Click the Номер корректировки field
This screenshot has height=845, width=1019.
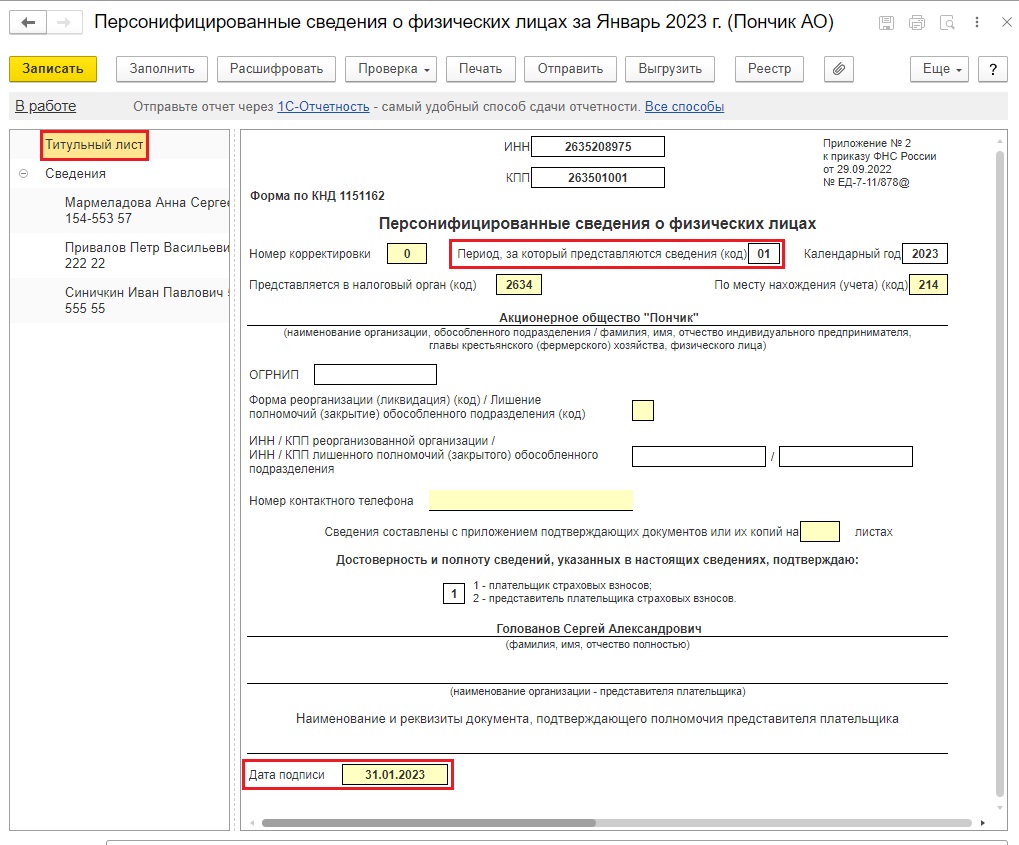[407, 254]
